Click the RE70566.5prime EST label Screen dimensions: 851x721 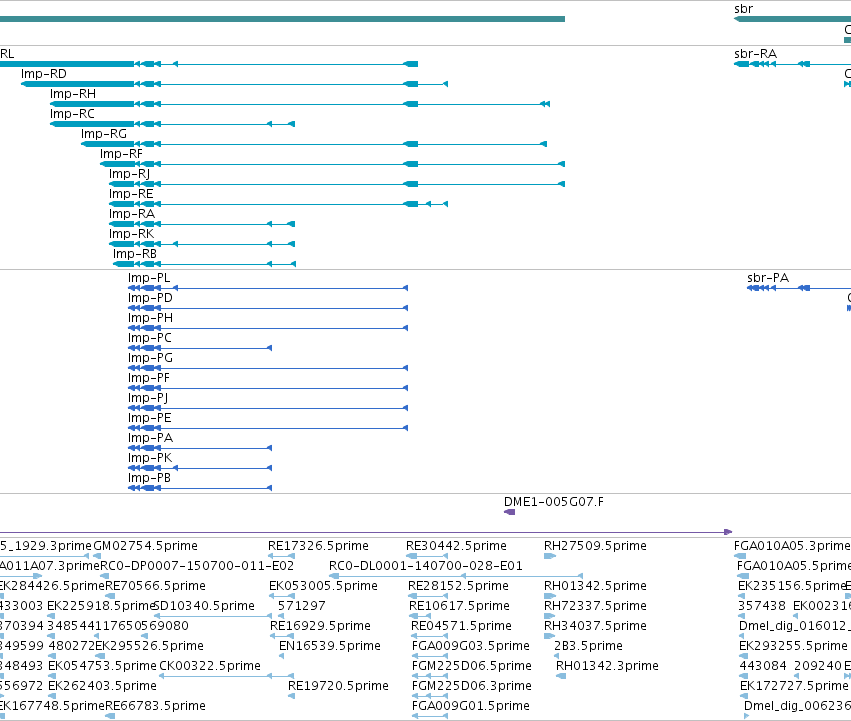pos(155,586)
